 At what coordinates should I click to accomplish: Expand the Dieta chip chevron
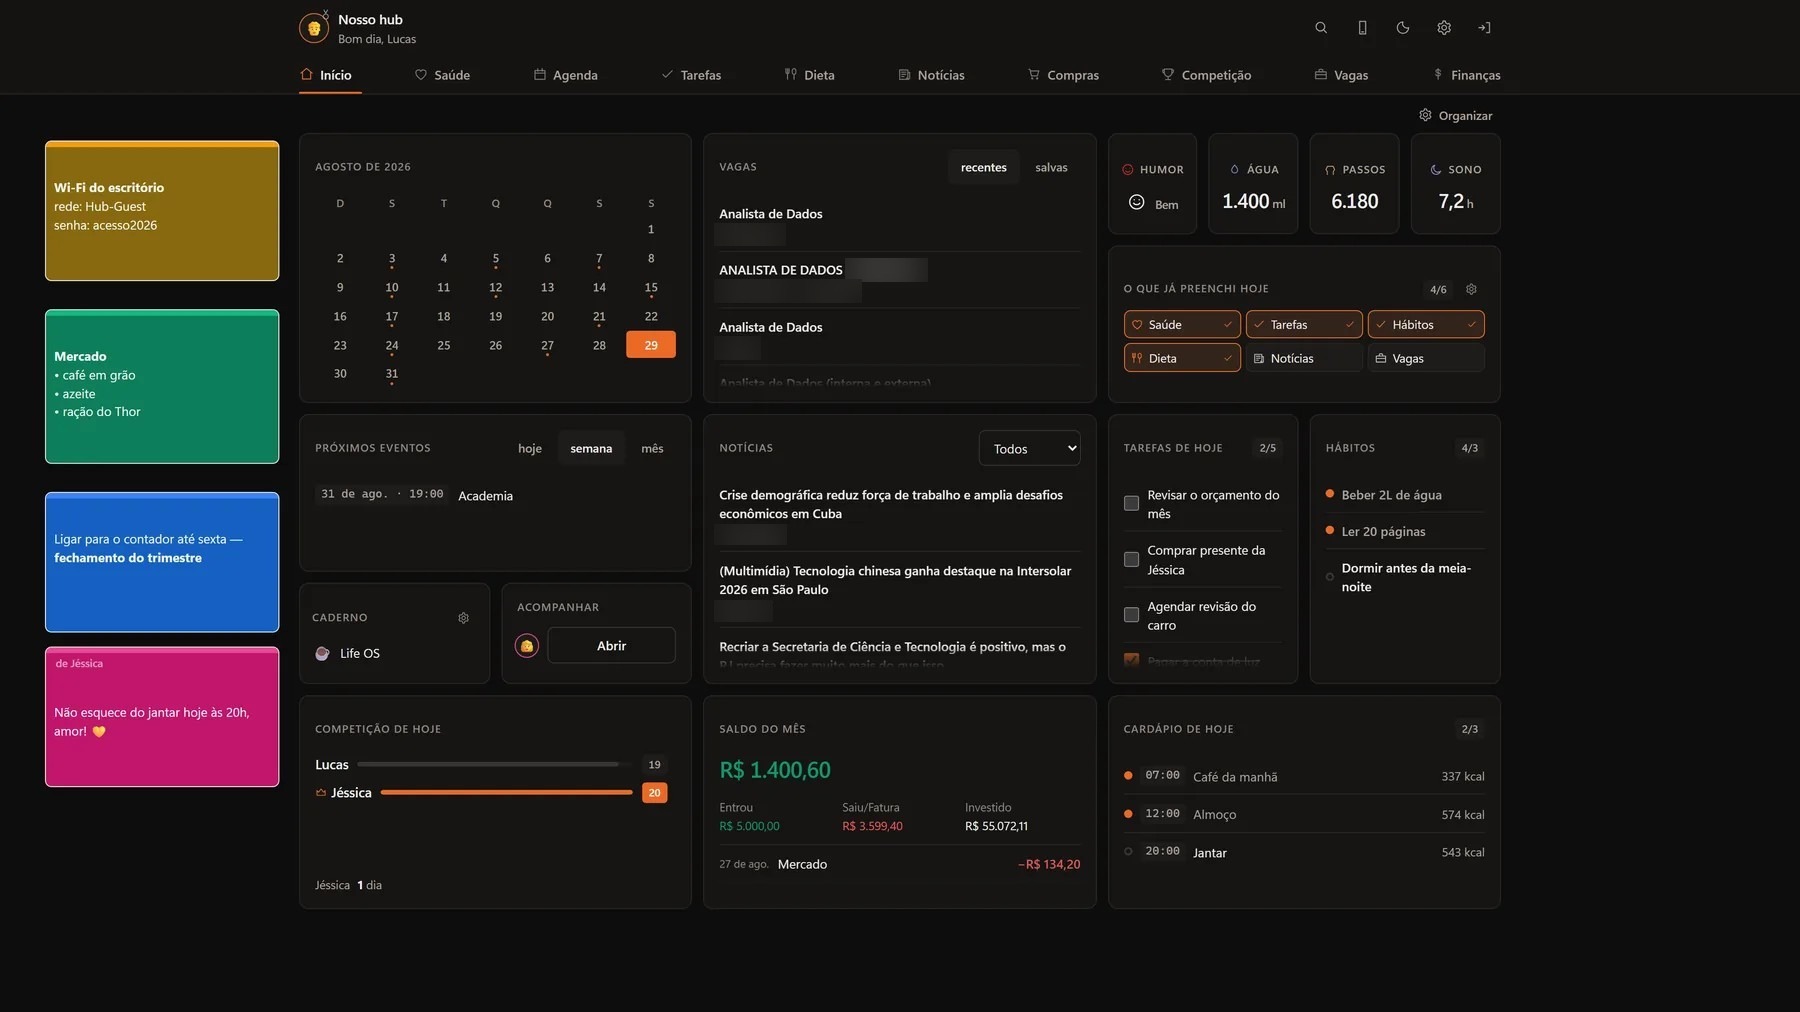coord(1228,358)
